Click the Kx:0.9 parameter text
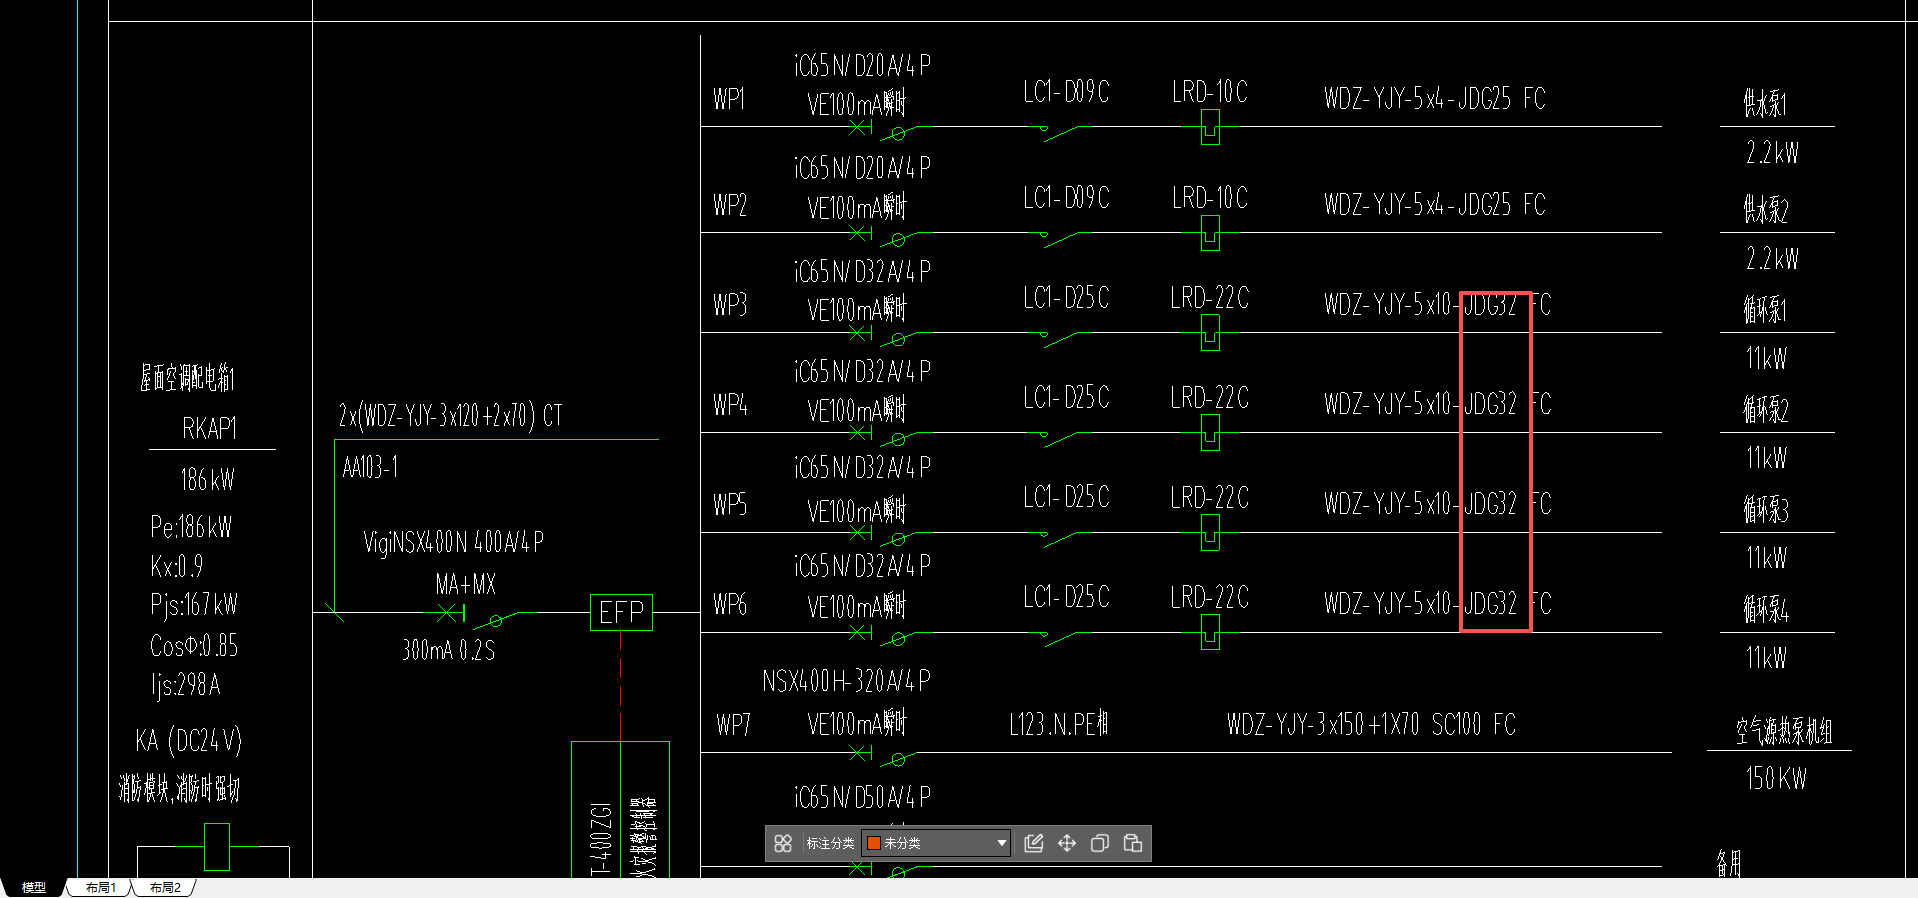1918x898 pixels. click(177, 567)
